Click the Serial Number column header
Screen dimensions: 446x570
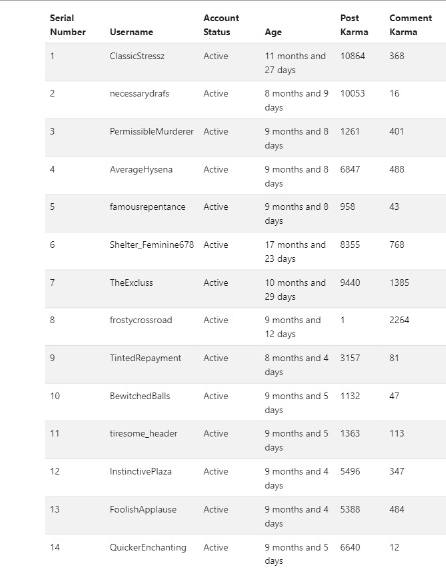68,25
